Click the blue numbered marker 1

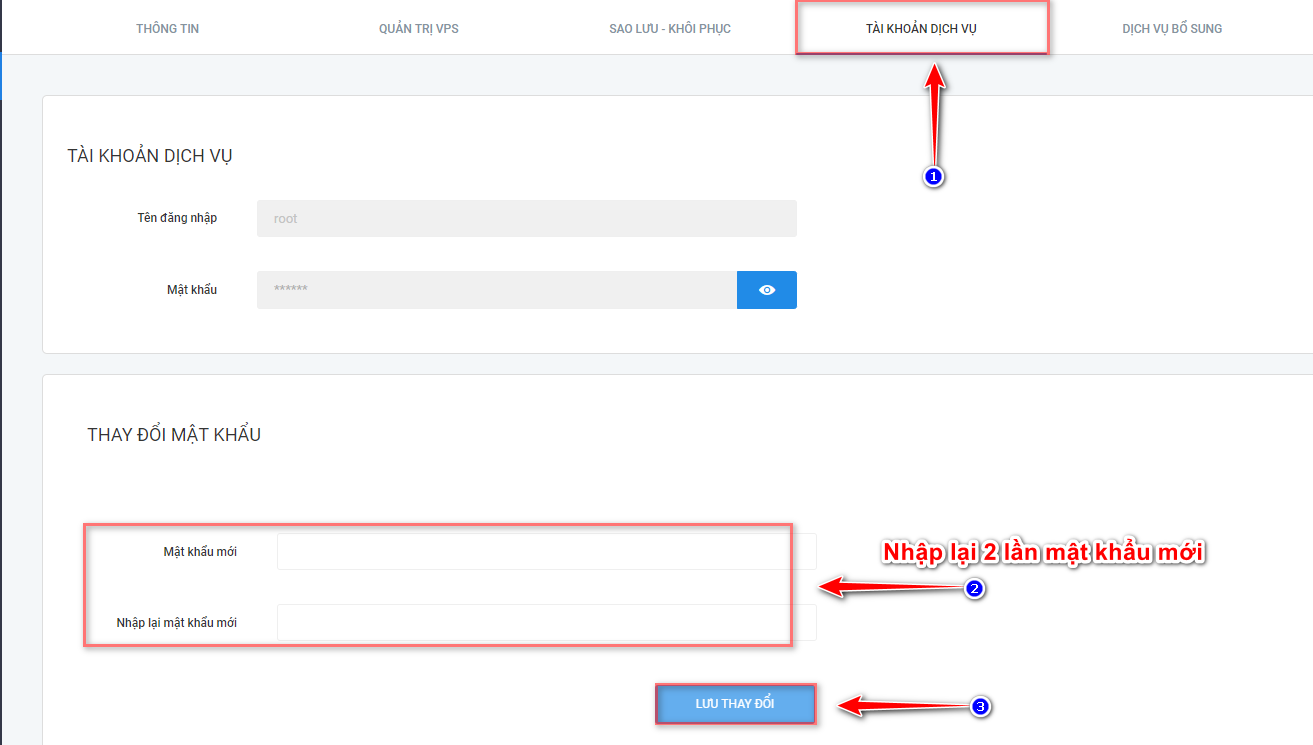933,176
